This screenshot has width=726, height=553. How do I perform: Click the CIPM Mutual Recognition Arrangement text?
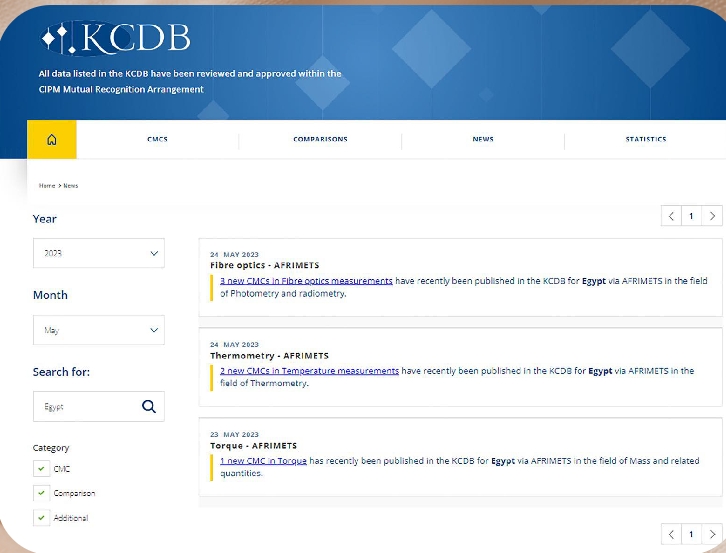coord(121,89)
